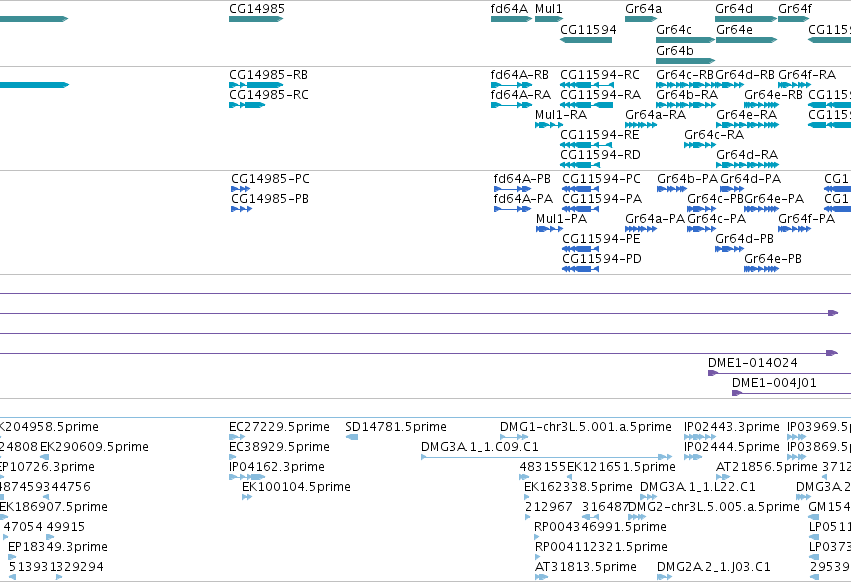This screenshot has width=851, height=582.
Task: Click protein Gr64b-PA
Action: (672, 189)
